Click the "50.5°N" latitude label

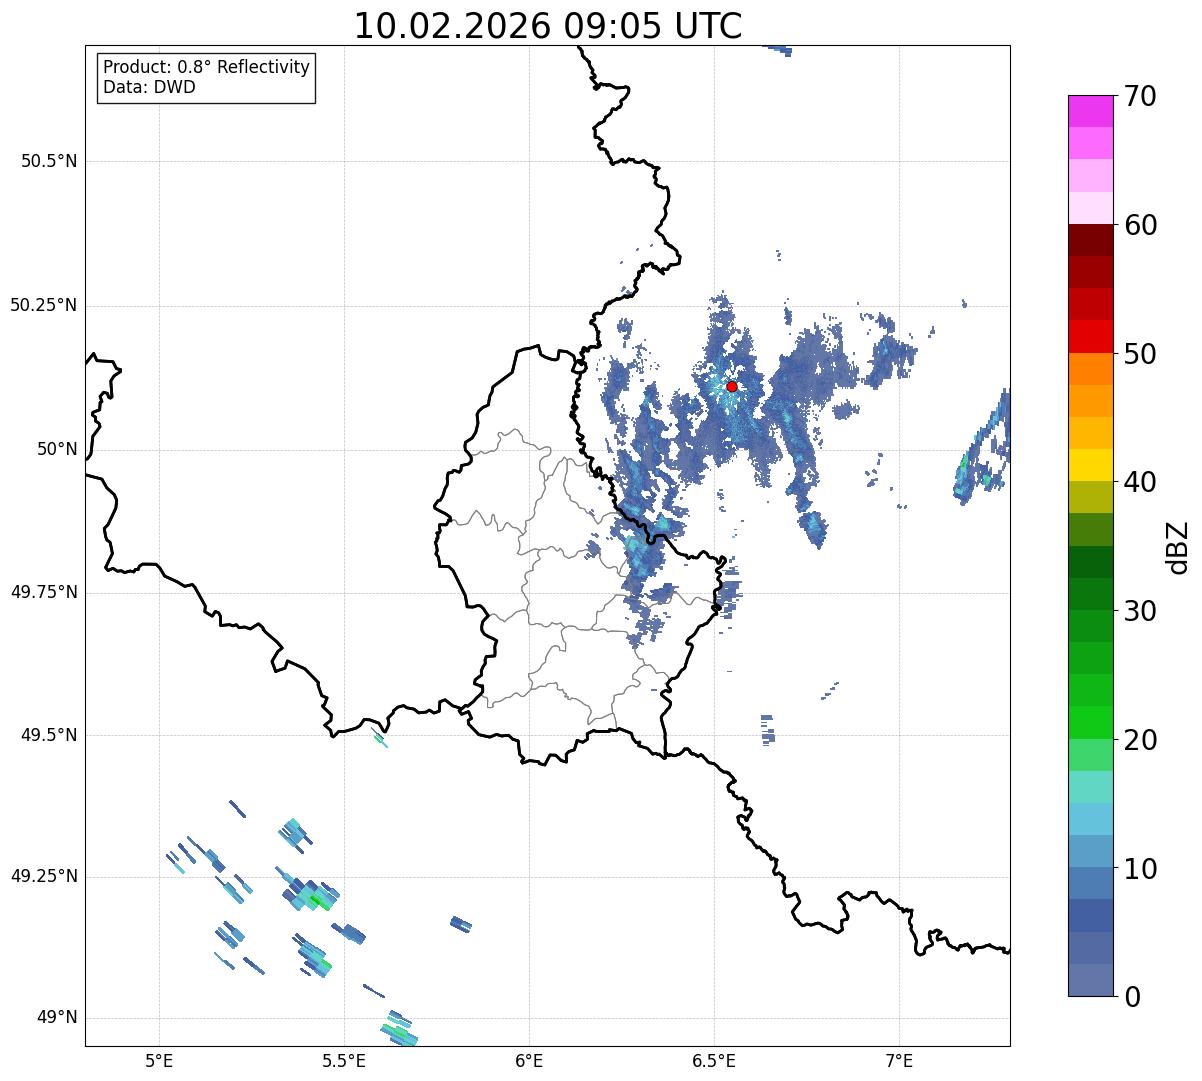pos(49,161)
